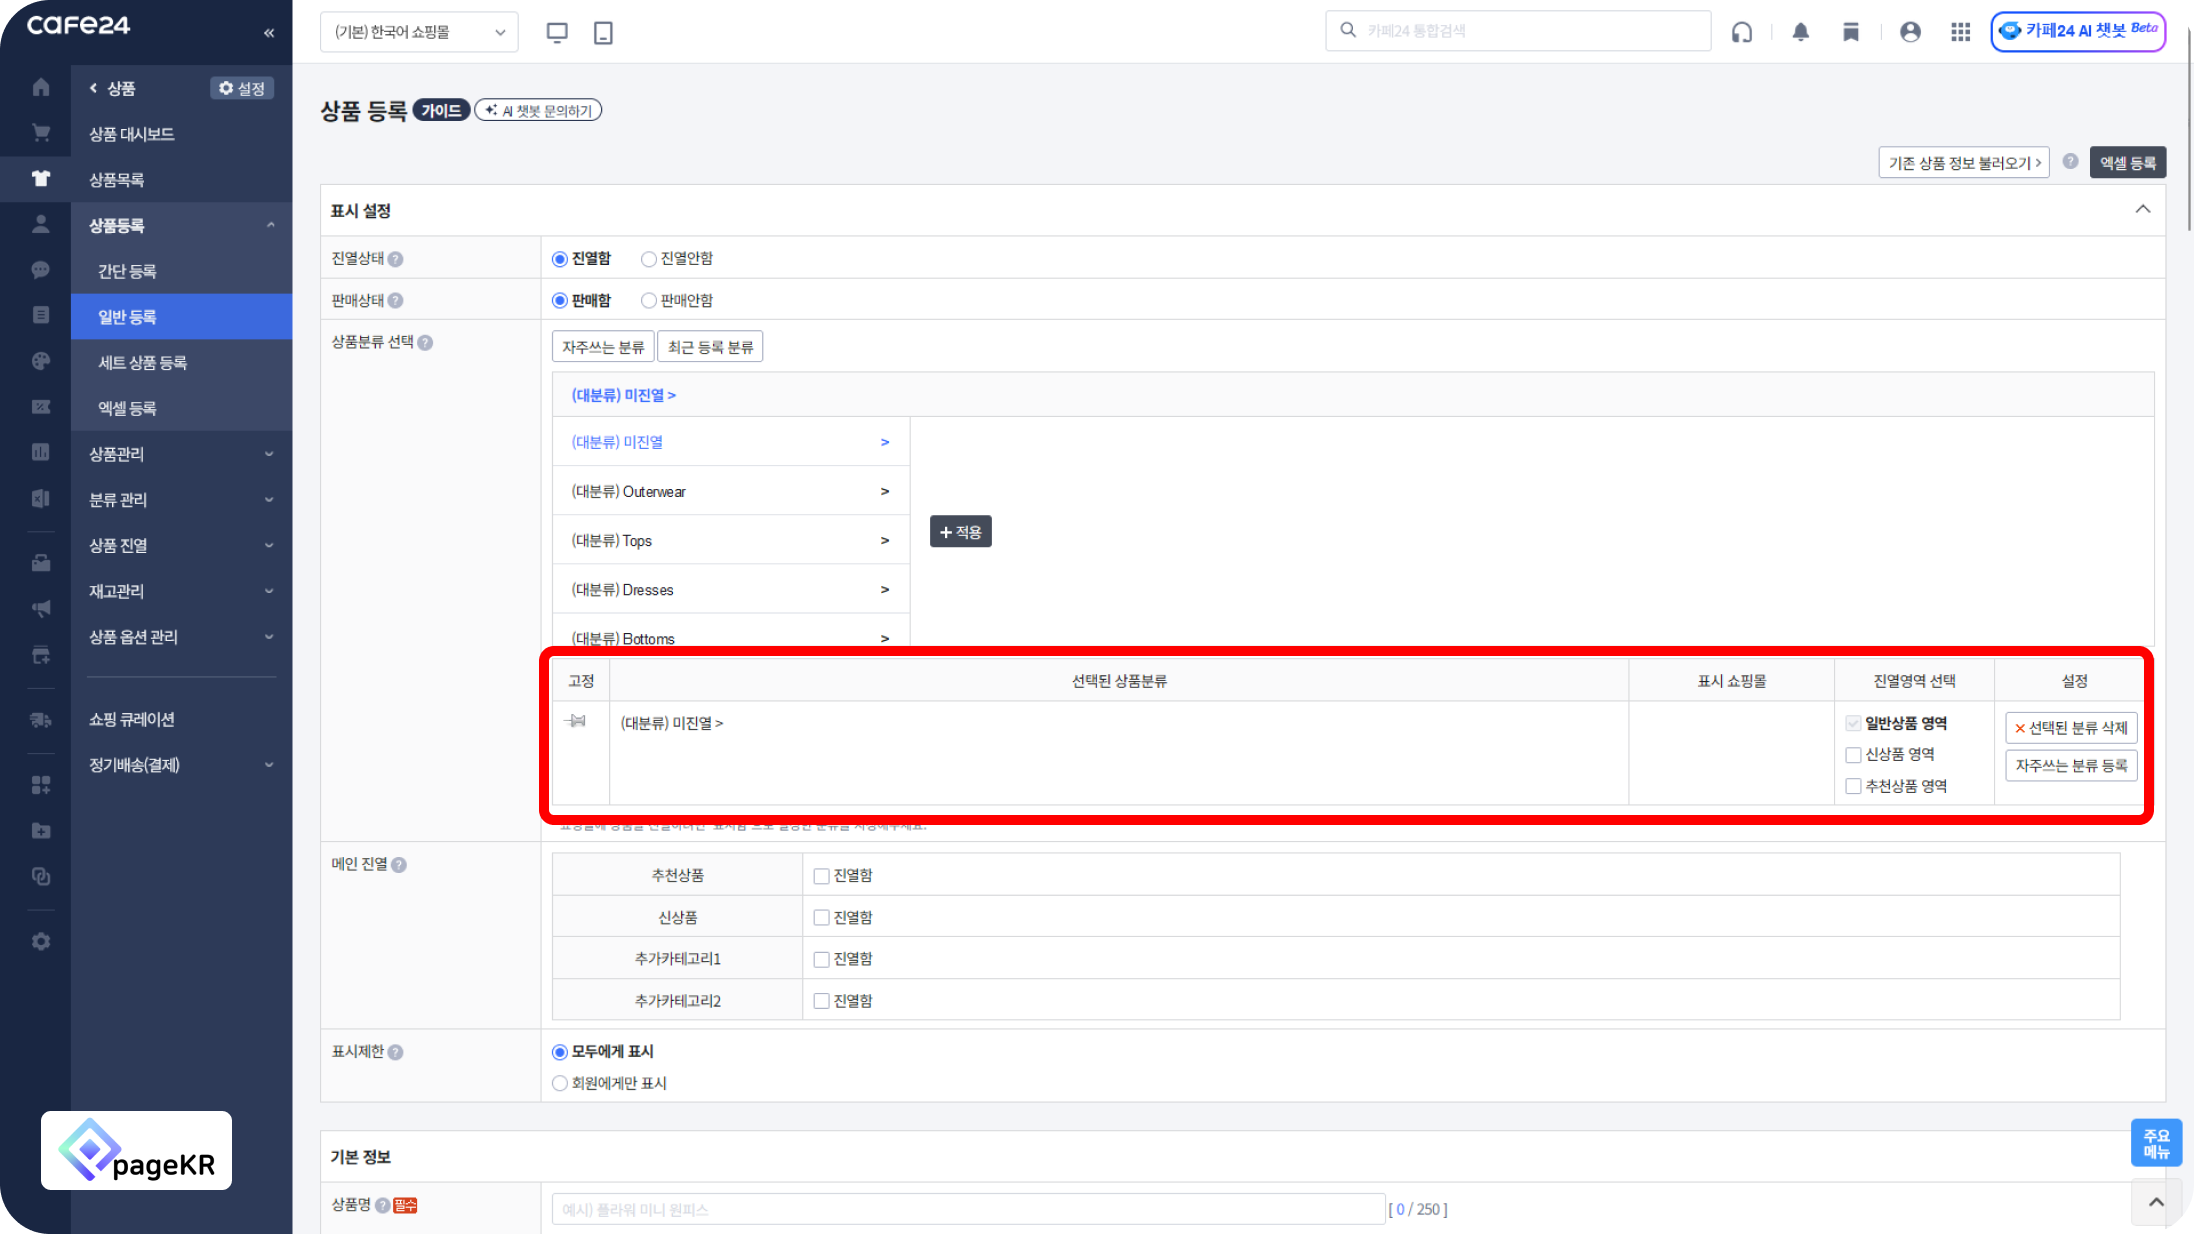
Task: Switch to 최근 등록 분류 tab
Action: click(x=710, y=347)
